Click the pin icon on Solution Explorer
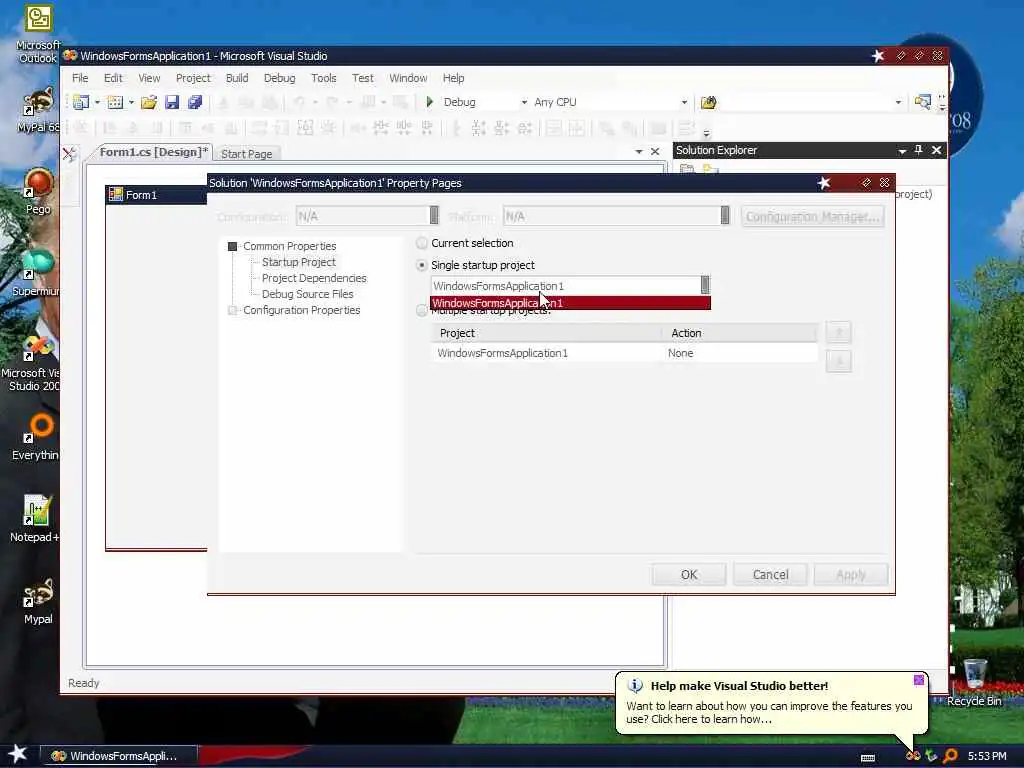Image resolution: width=1024 pixels, height=768 pixels. tap(919, 150)
